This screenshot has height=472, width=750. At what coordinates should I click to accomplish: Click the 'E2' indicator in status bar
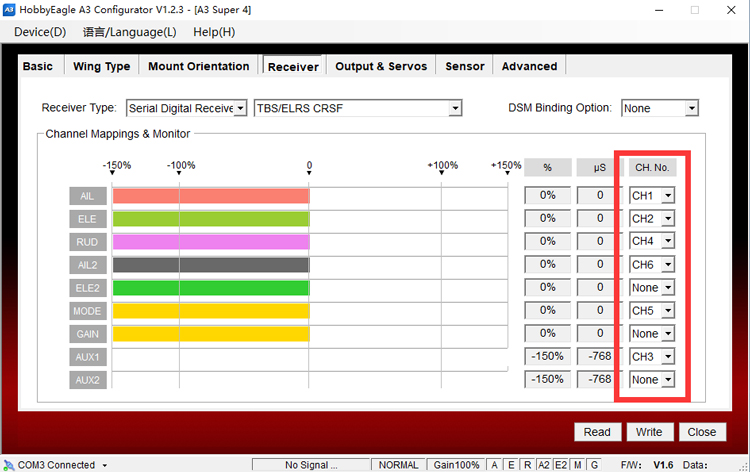[x=561, y=465]
